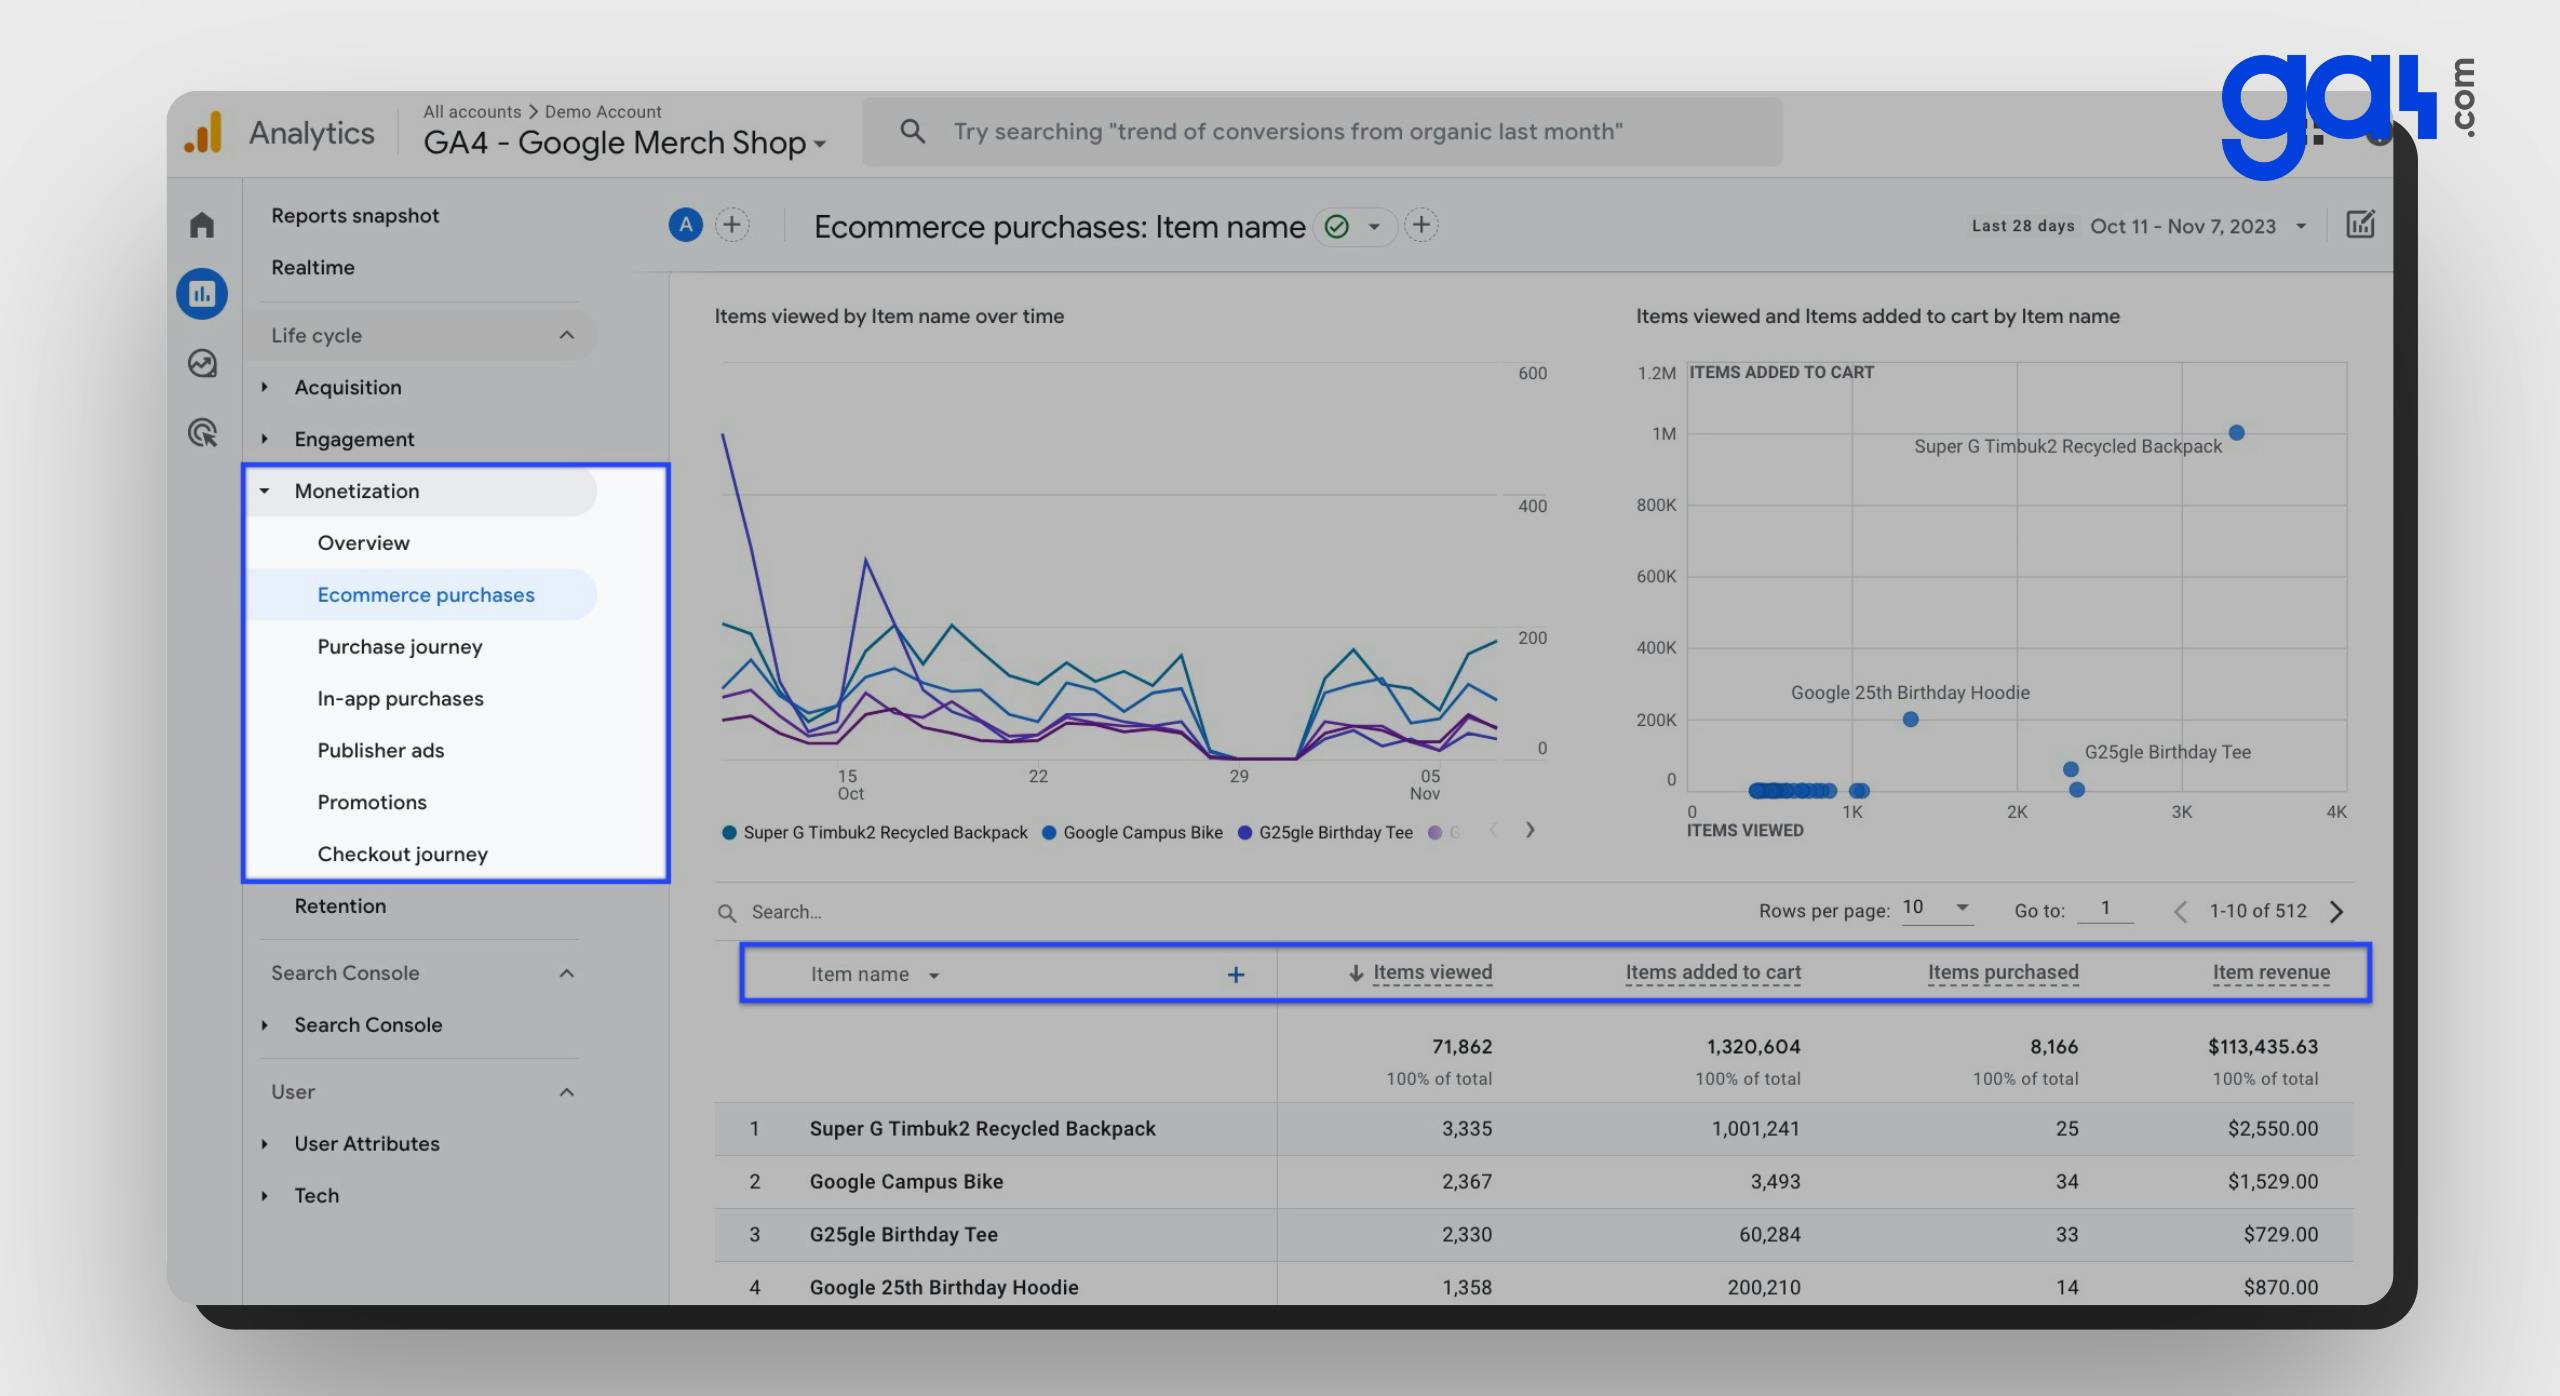The width and height of the screenshot is (2560, 1396).
Task: Click Google Campus Bike row name
Action: click(906, 1182)
